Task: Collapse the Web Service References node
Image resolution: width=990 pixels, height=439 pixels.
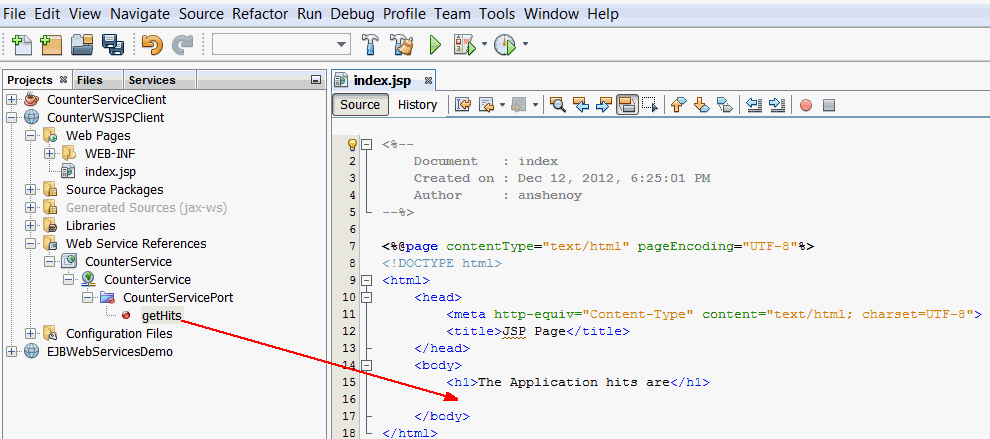Action: [30, 244]
